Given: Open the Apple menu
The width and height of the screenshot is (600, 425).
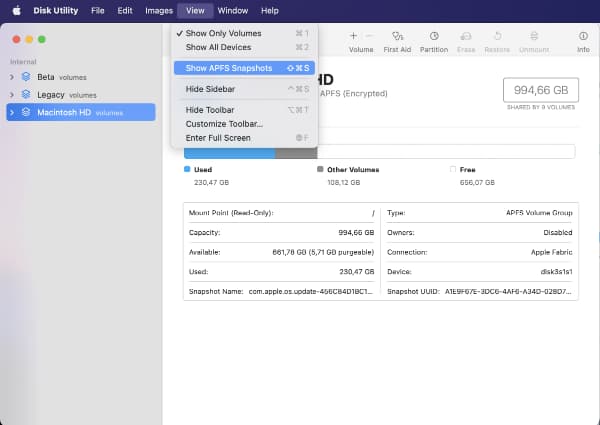Looking at the screenshot, I should pos(16,11).
